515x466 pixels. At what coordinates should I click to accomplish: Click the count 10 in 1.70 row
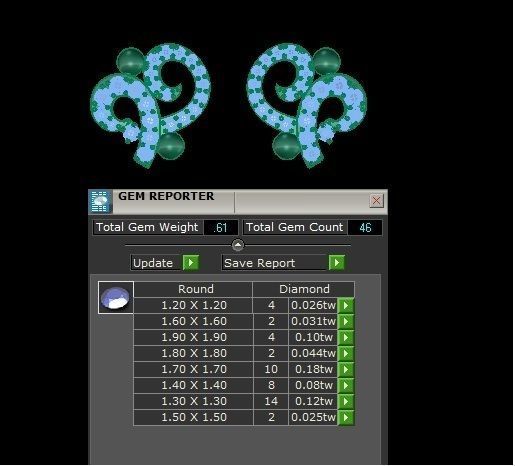(271, 369)
